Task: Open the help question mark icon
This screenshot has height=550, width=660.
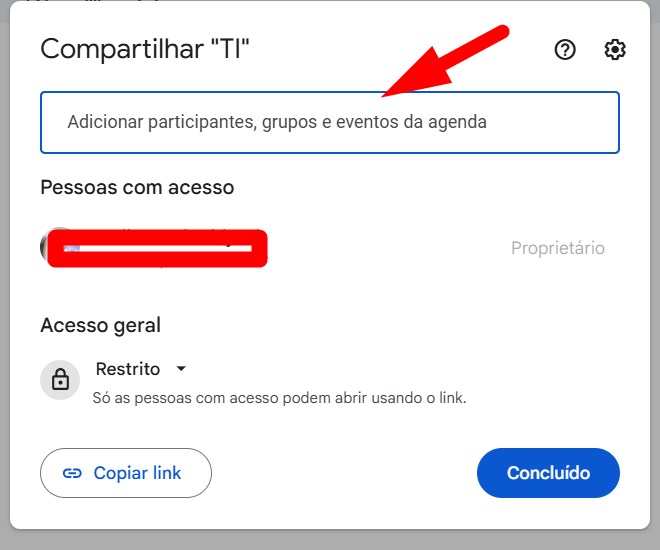Action: click(565, 50)
